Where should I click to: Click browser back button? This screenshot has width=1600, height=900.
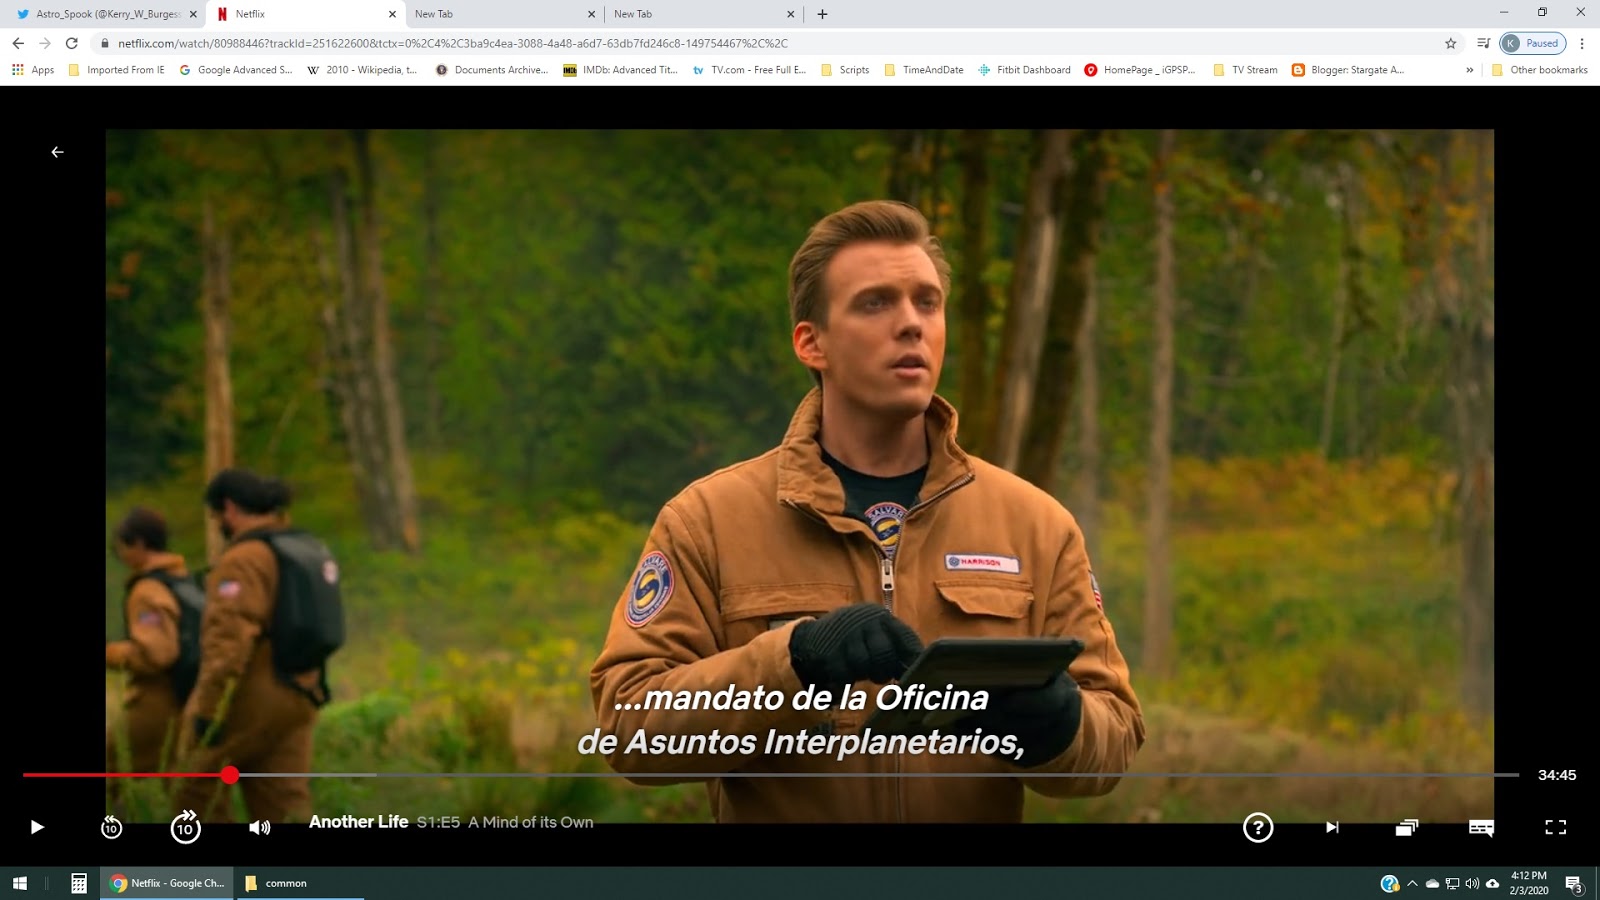(x=18, y=43)
